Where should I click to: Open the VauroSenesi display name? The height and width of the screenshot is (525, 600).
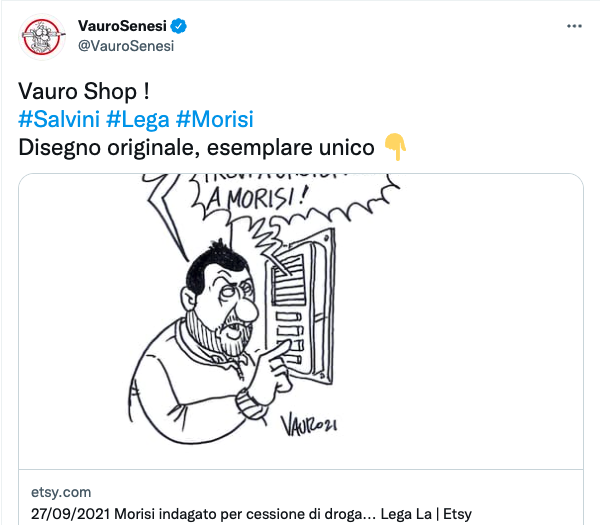click(x=122, y=26)
